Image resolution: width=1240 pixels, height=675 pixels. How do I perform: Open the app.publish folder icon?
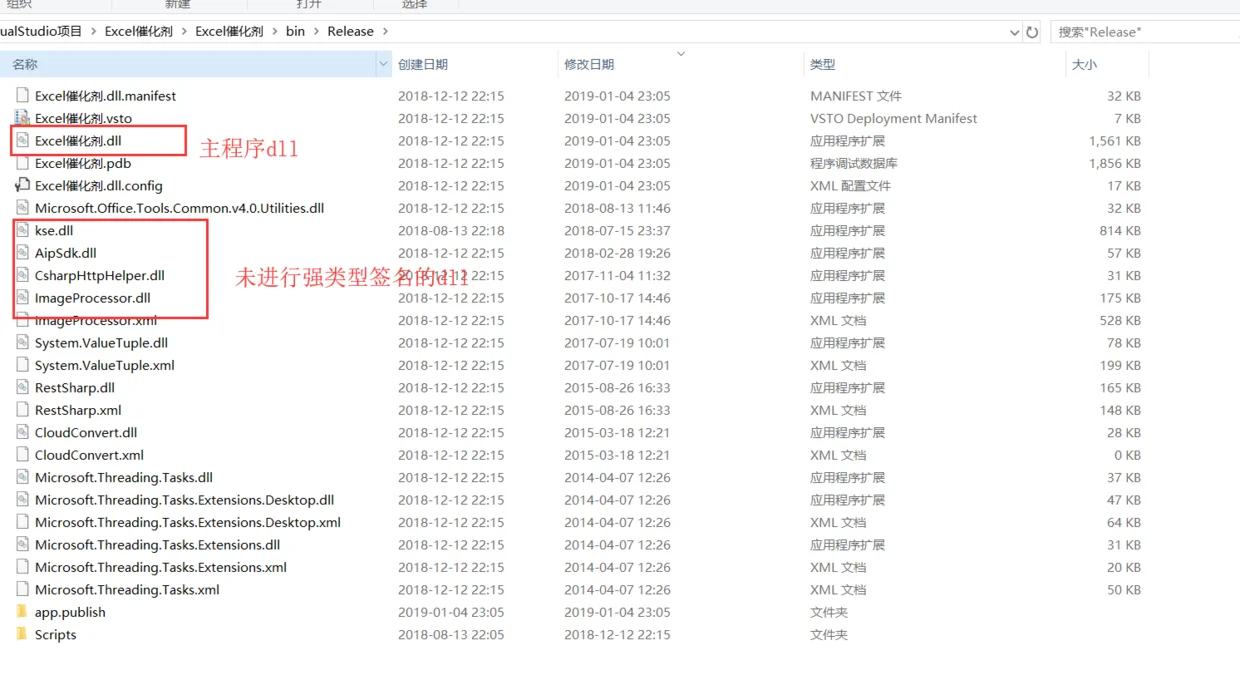[23, 612]
